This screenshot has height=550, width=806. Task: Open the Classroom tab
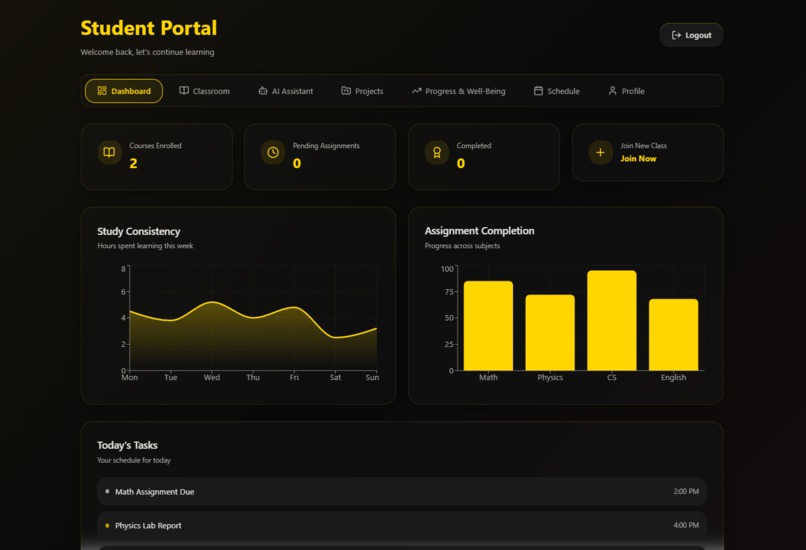pyautogui.click(x=204, y=91)
